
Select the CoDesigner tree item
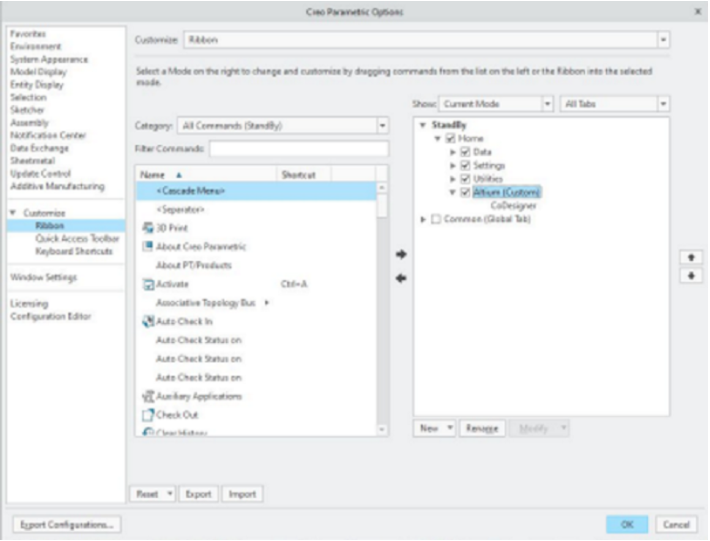[x=513, y=206]
